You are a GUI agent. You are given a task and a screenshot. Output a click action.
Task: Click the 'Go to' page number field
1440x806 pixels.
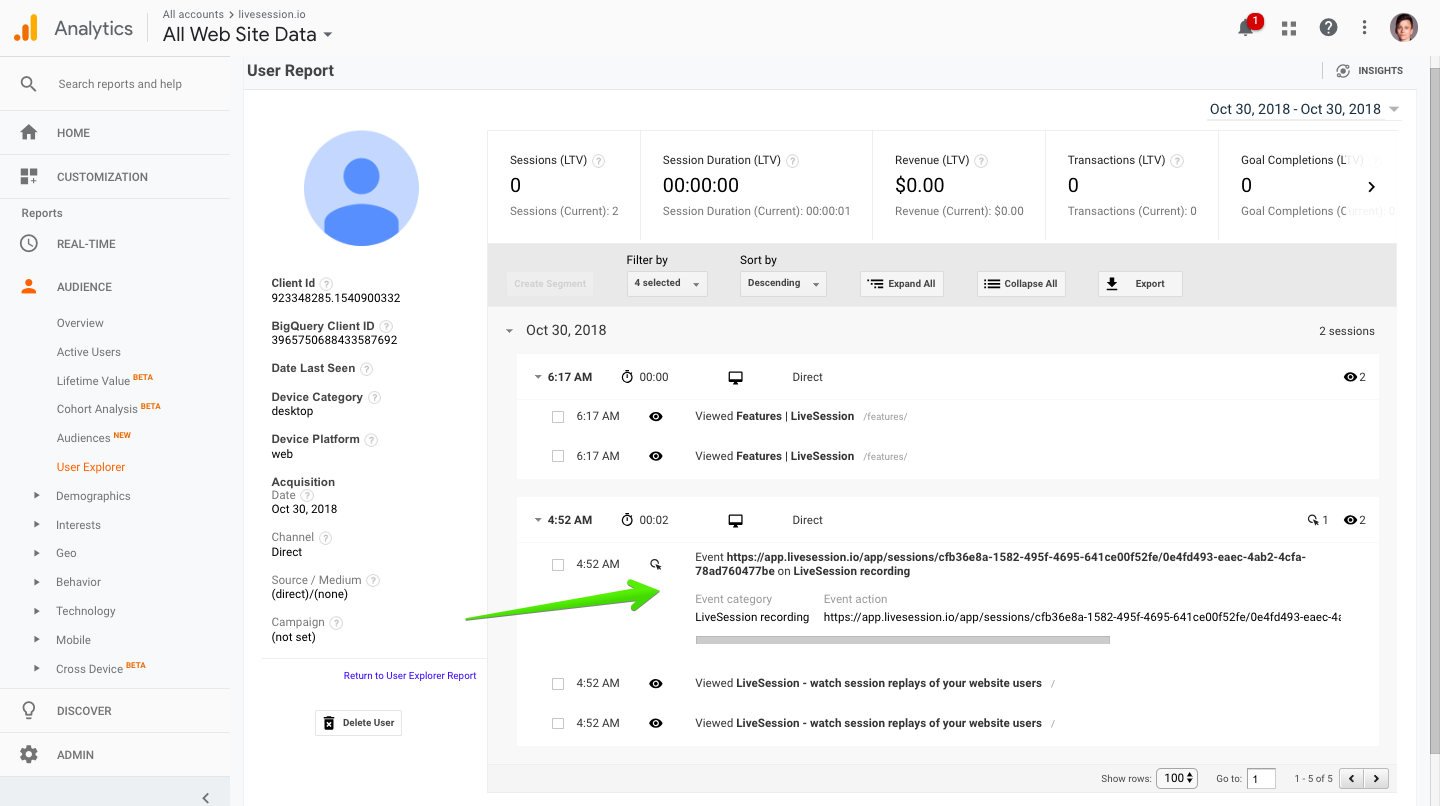pyautogui.click(x=1261, y=777)
